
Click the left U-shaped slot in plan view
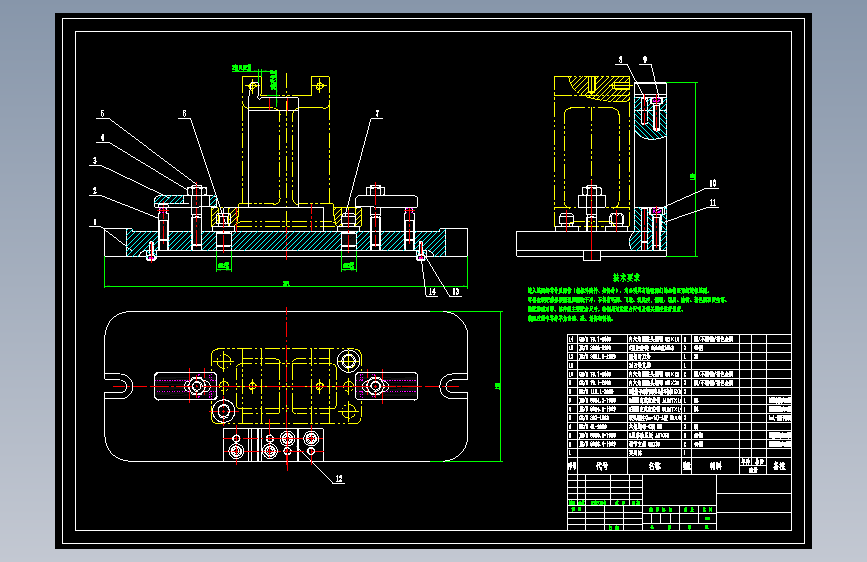coord(118,386)
